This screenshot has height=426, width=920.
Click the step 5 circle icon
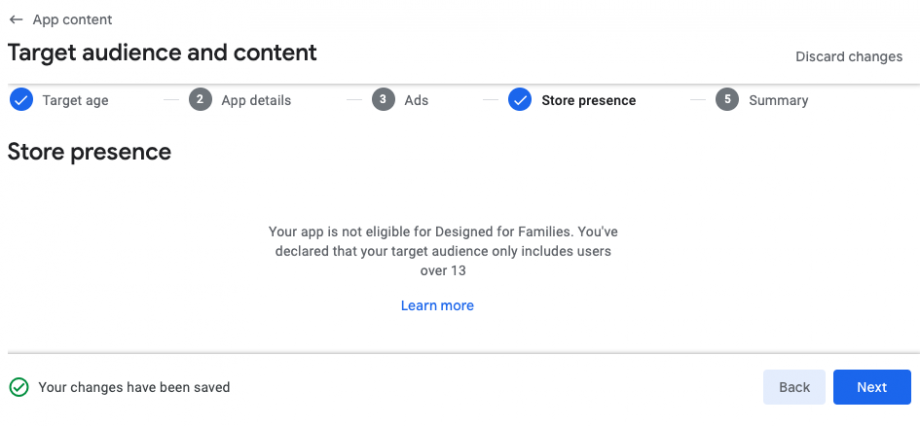[727, 100]
